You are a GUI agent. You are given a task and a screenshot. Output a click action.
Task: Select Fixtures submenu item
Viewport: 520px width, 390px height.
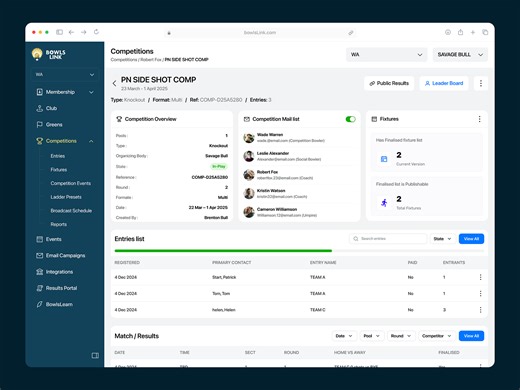(59, 170)
